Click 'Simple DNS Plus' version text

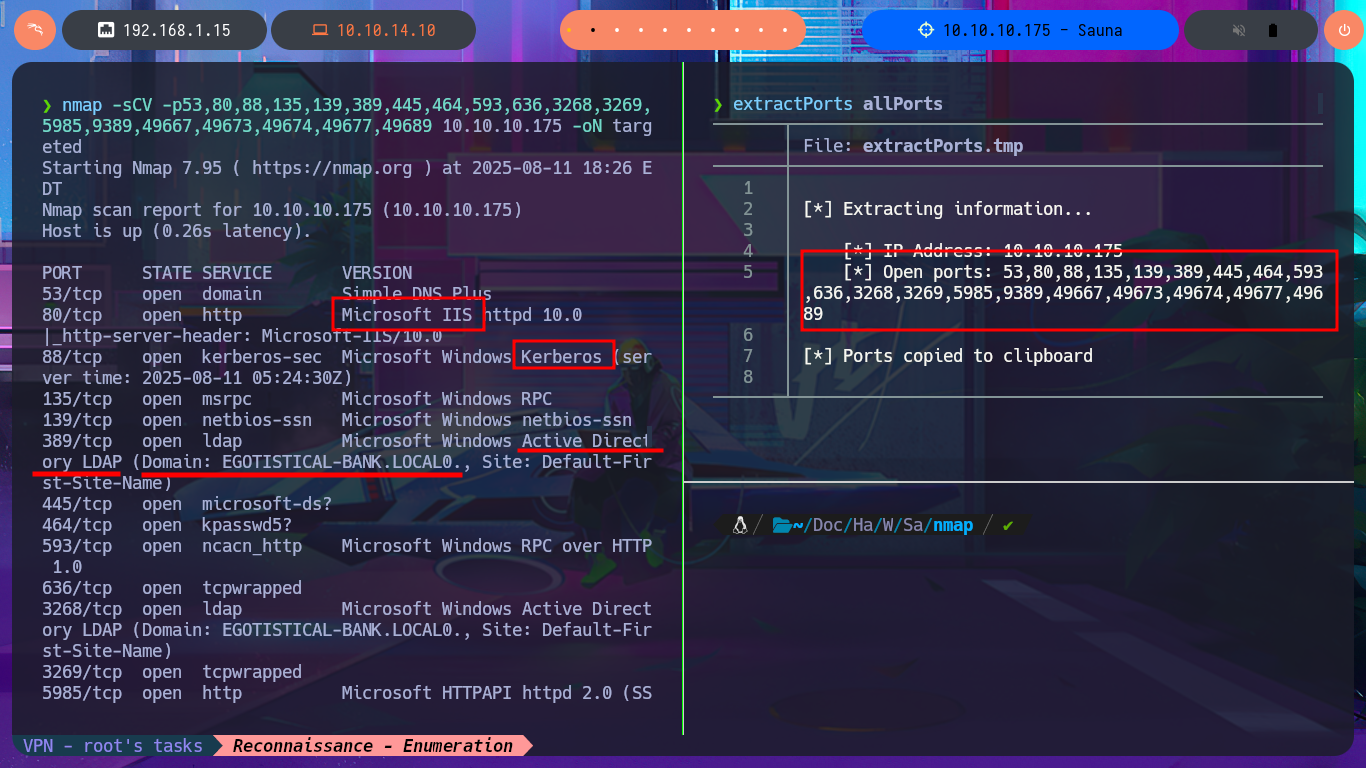(417, 294)
